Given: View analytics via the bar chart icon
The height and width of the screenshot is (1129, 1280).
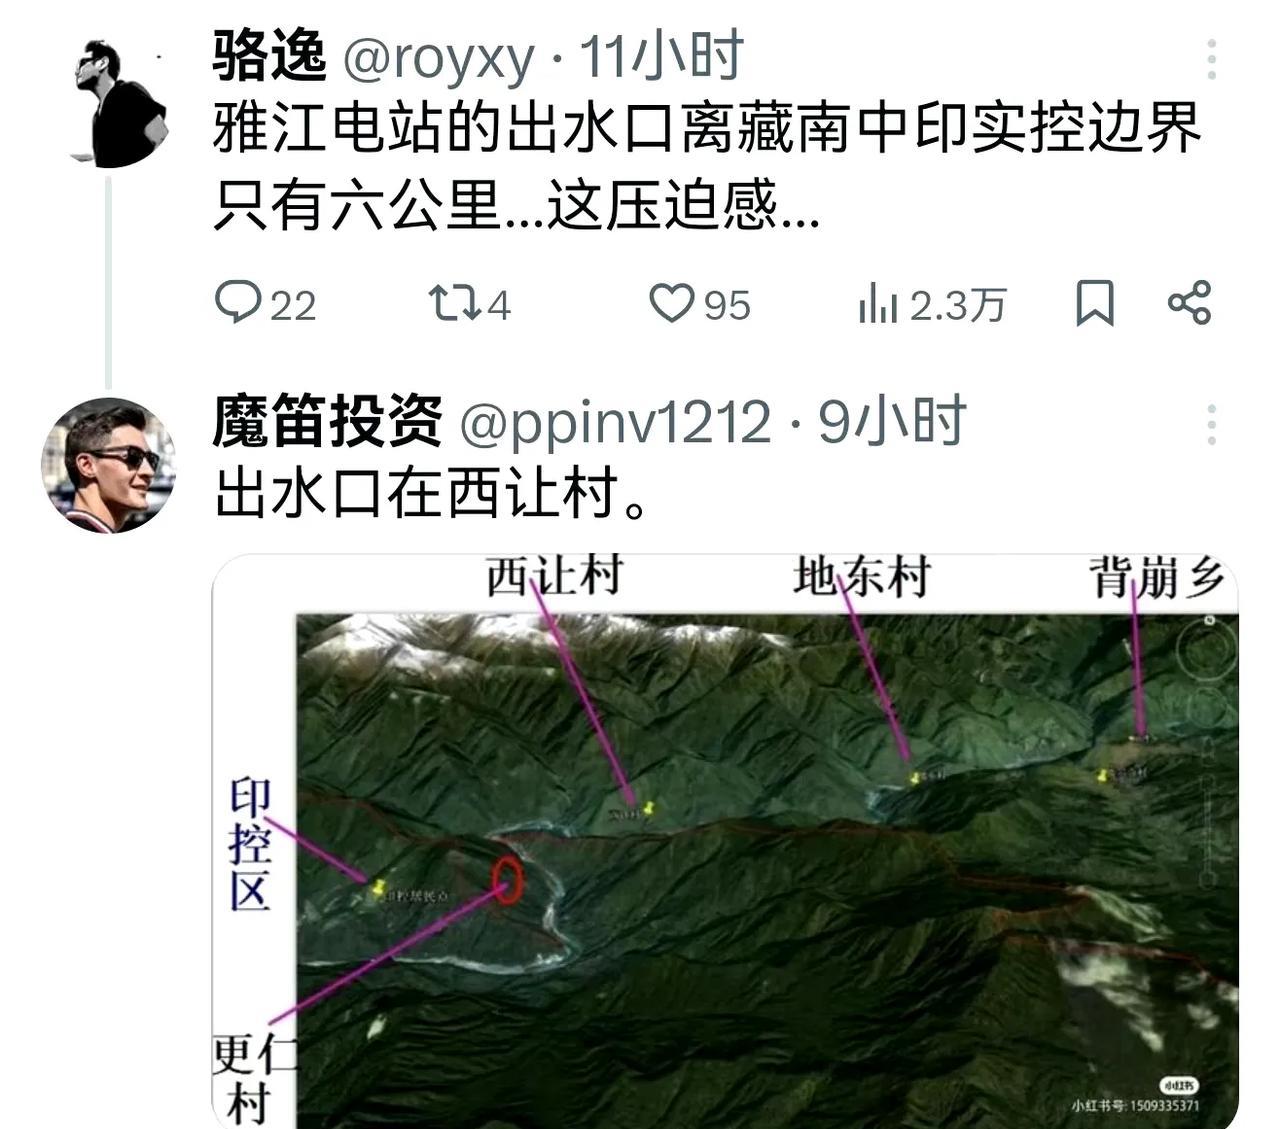Looking at the screenshot, I should coord(878,303).
